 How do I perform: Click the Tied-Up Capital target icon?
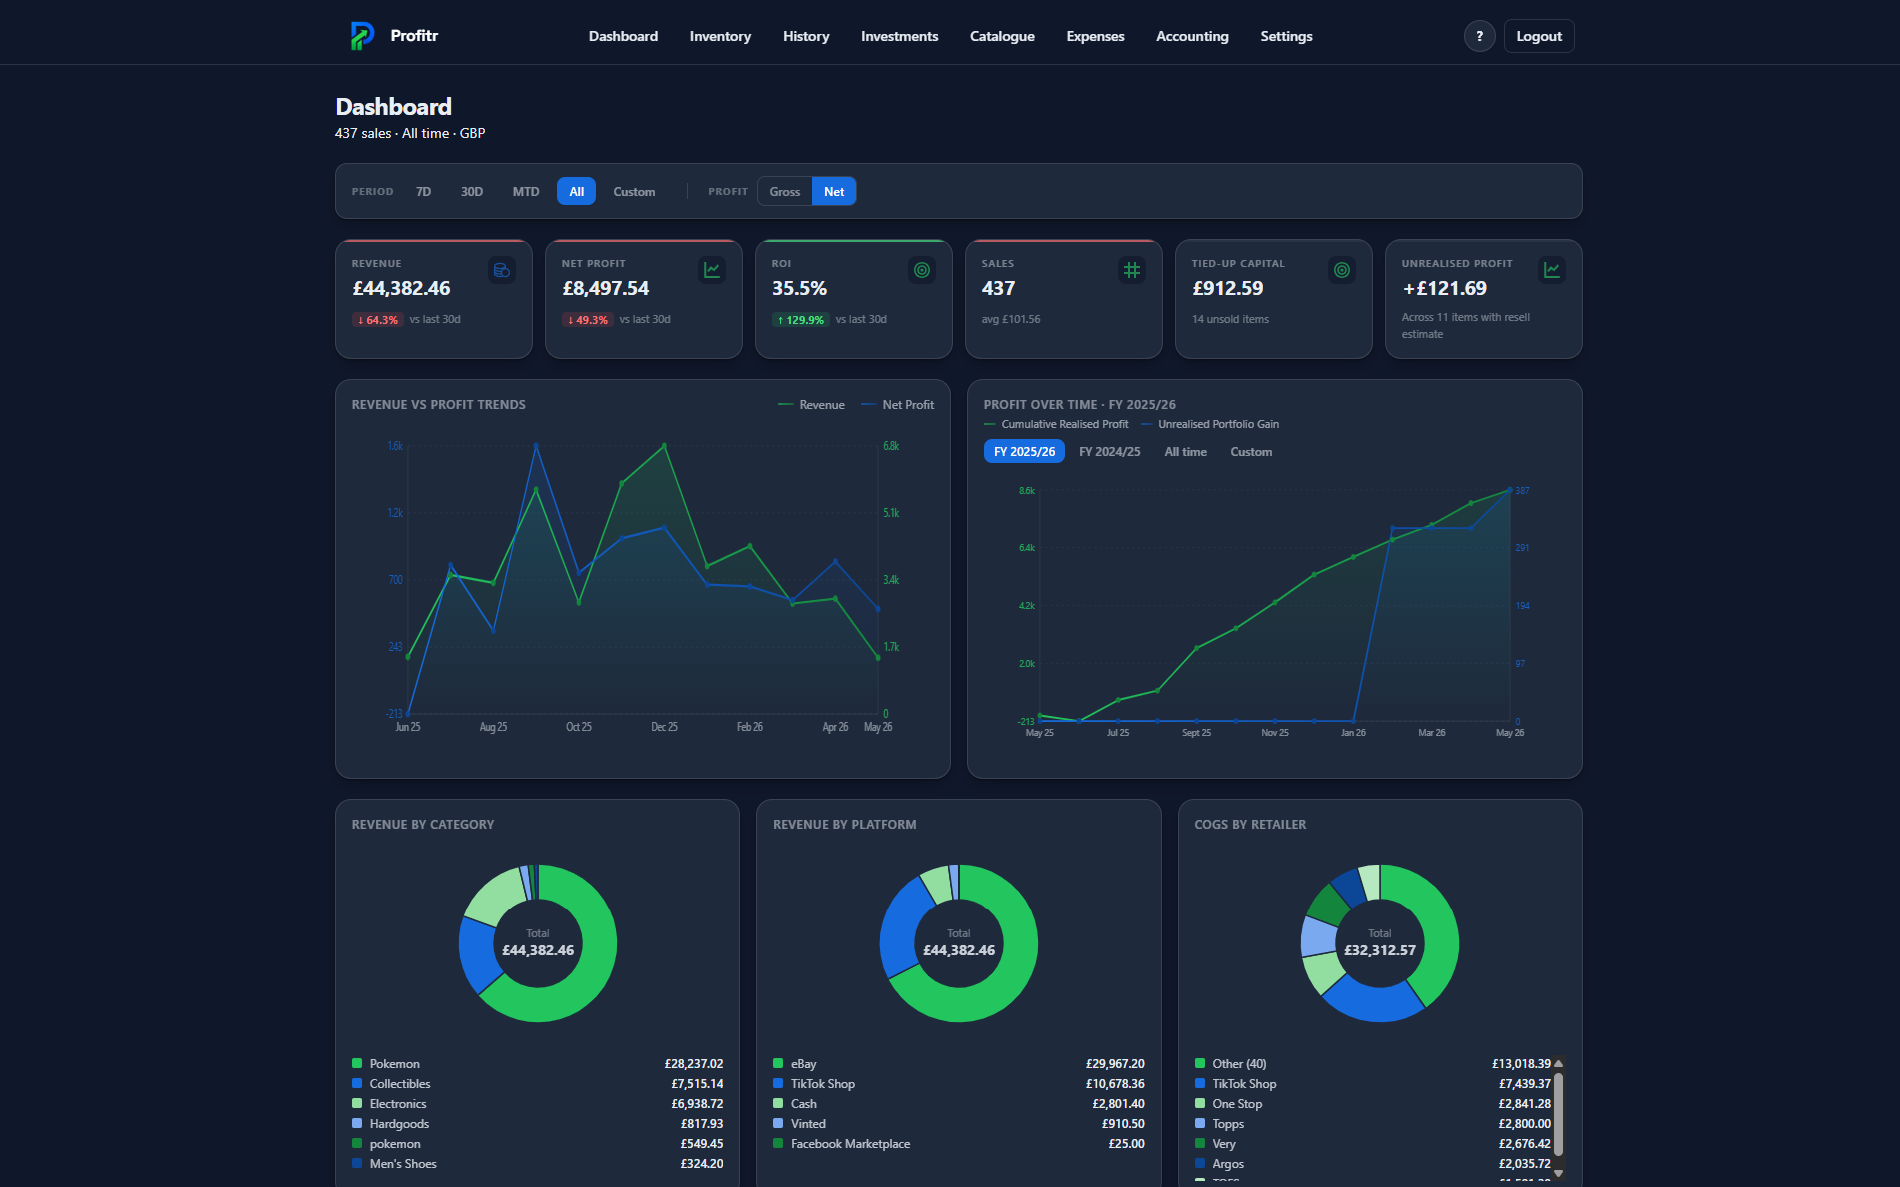tap(1342, 270)
